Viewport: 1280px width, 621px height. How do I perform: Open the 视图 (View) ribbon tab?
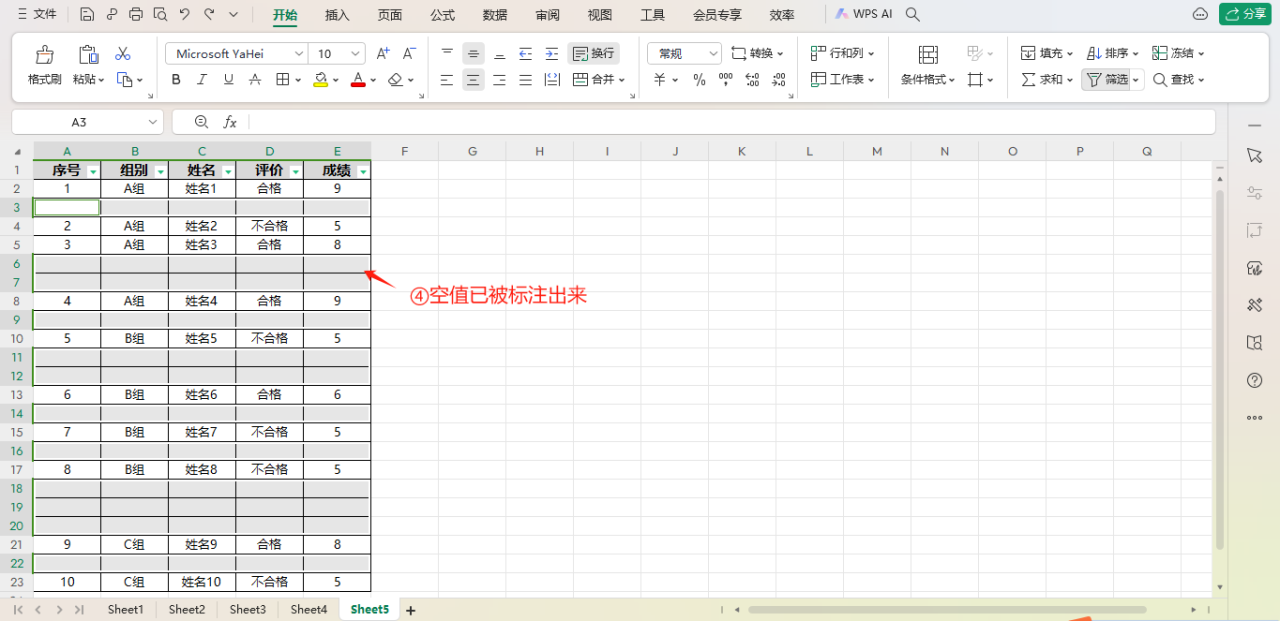tap(600, 15)
